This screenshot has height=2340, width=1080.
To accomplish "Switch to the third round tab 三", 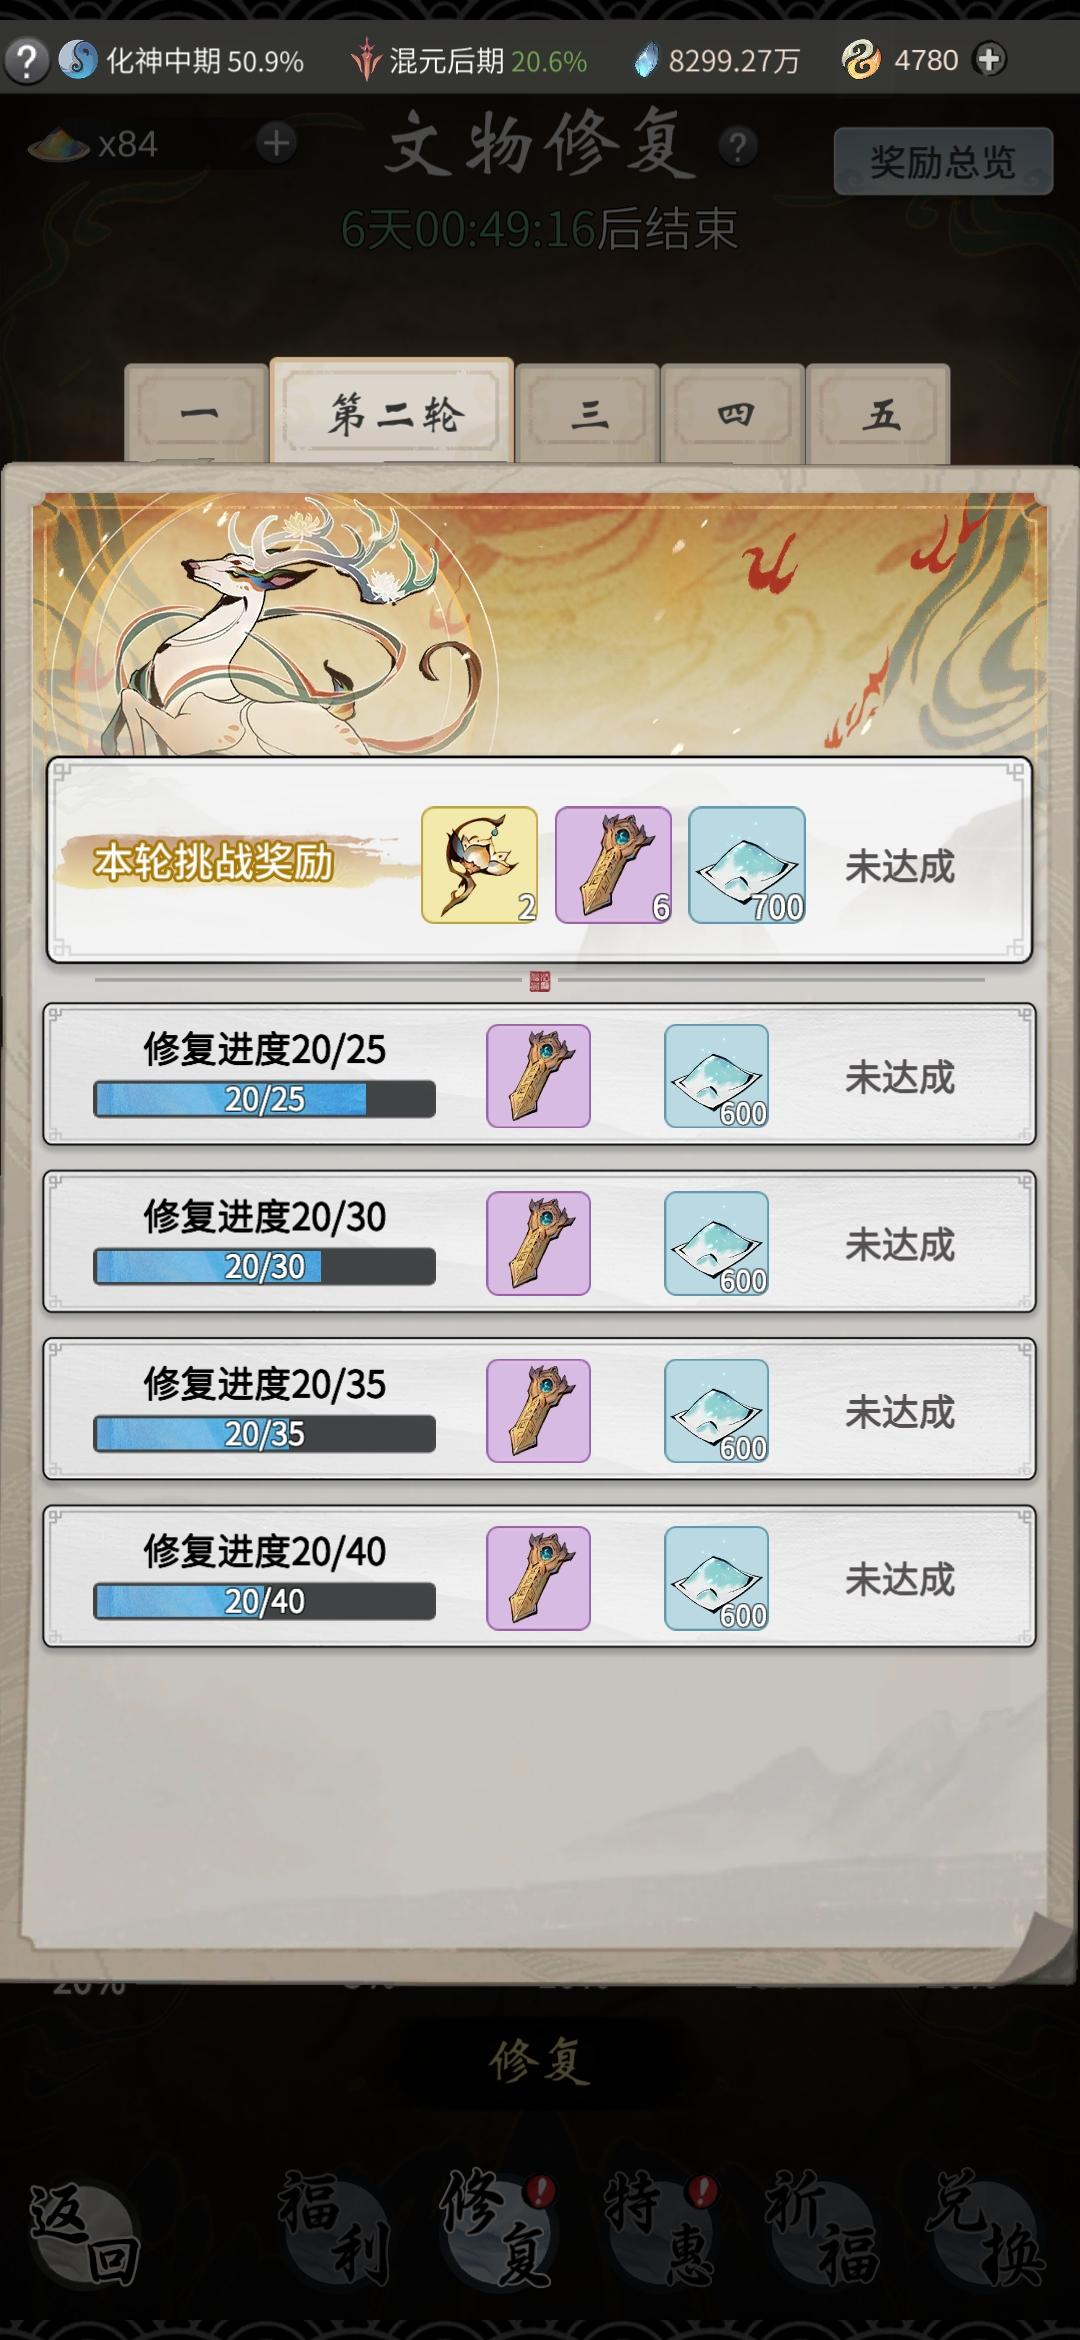I will point(588,414).
